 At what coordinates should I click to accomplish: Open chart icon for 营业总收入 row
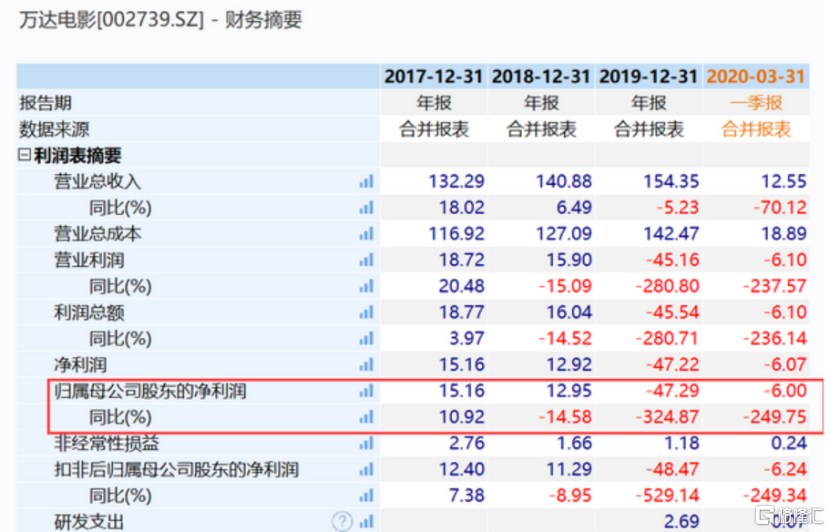(x=366, y=182)
